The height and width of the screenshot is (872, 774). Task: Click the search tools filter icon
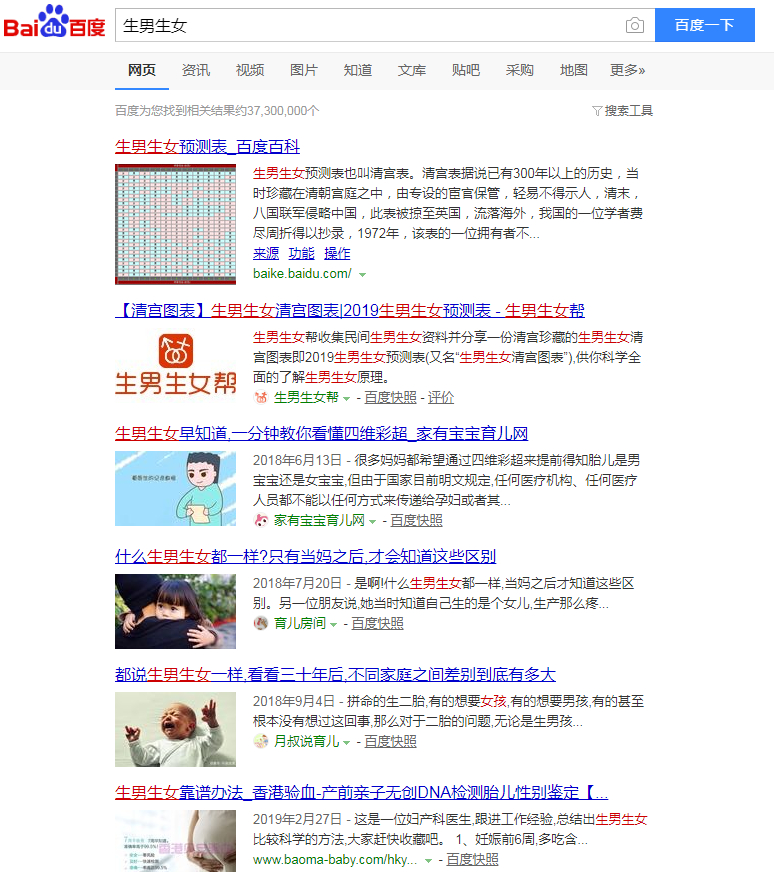coord(597,111)
